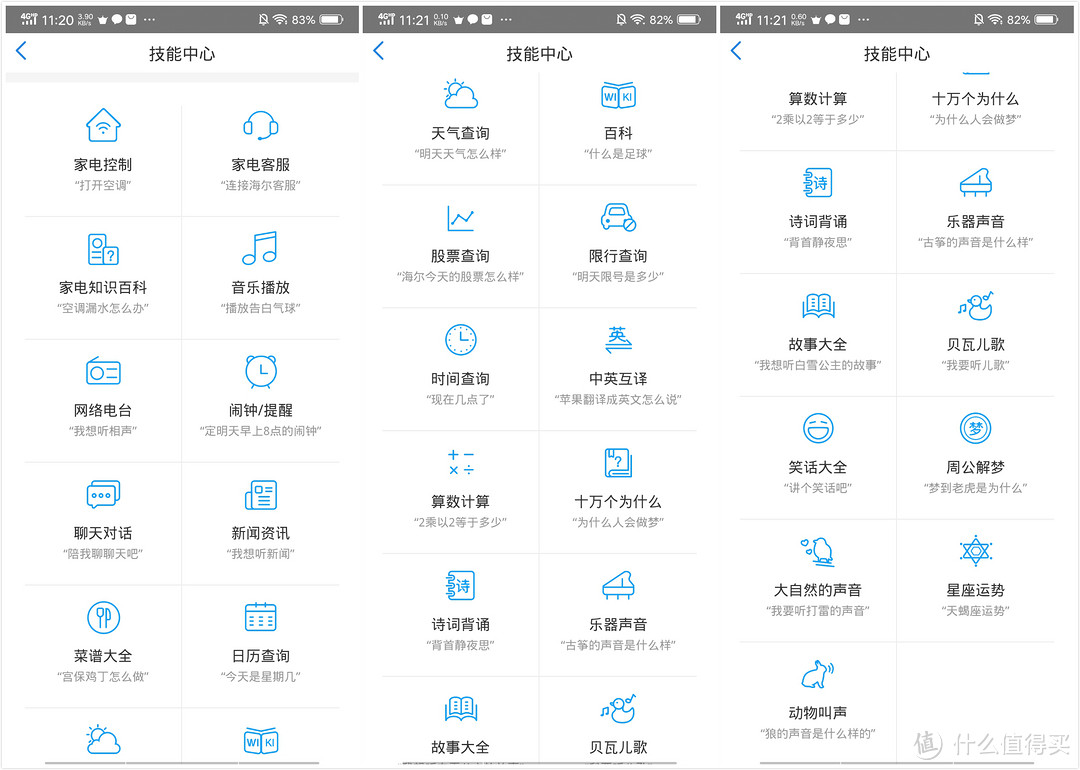Tap the example phrase "什么是足球"

618,154
